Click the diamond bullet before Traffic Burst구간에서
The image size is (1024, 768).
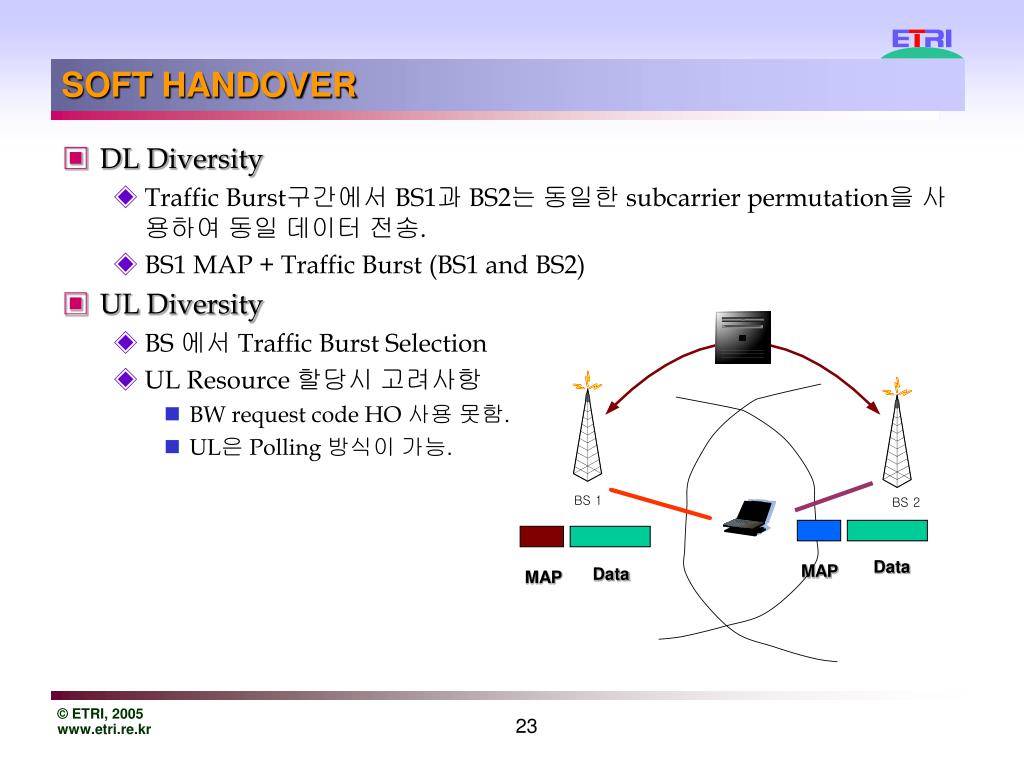[x=125, y=197]
